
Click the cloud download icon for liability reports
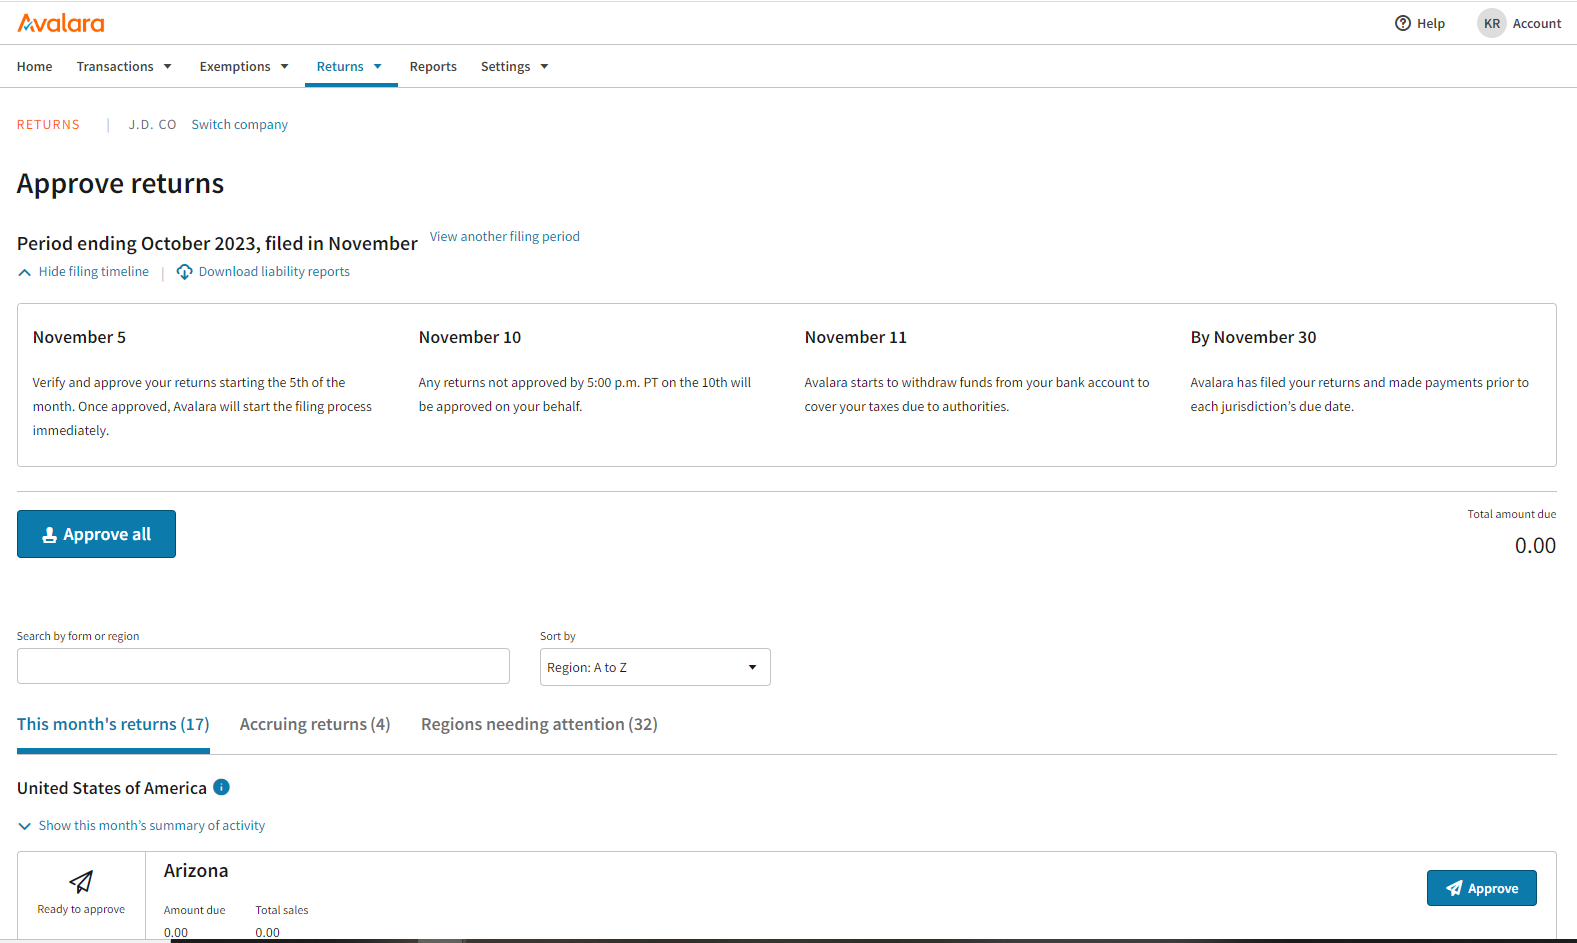pos(185,272)
